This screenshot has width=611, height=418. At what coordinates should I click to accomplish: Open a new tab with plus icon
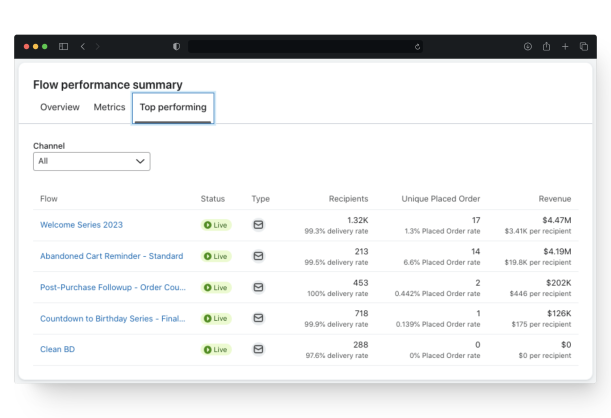click(x=565, y=47)
